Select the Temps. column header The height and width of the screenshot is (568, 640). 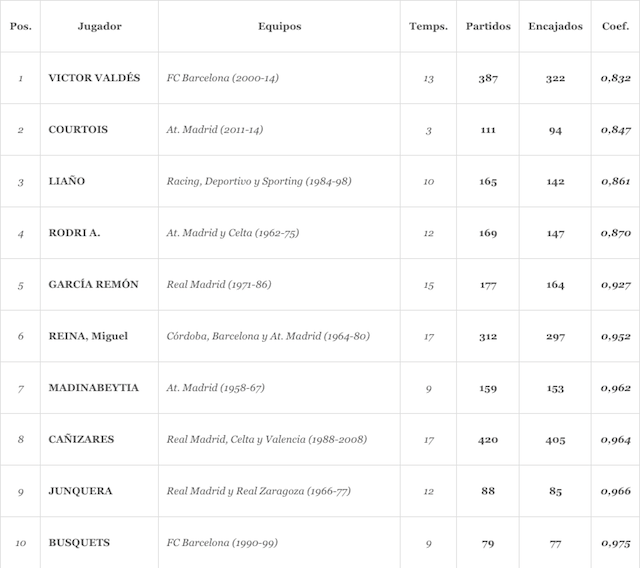428,26
